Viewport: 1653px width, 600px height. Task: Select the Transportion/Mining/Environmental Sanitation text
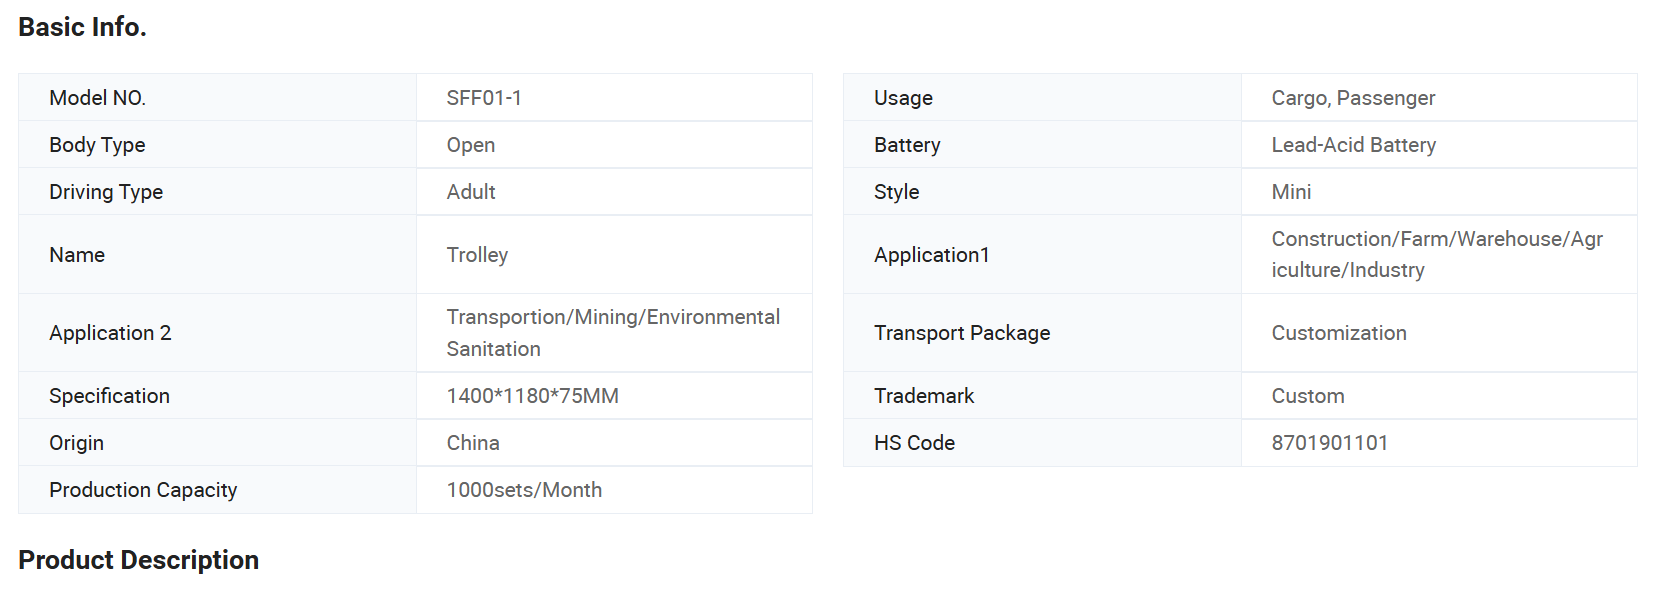pos(612,332)
